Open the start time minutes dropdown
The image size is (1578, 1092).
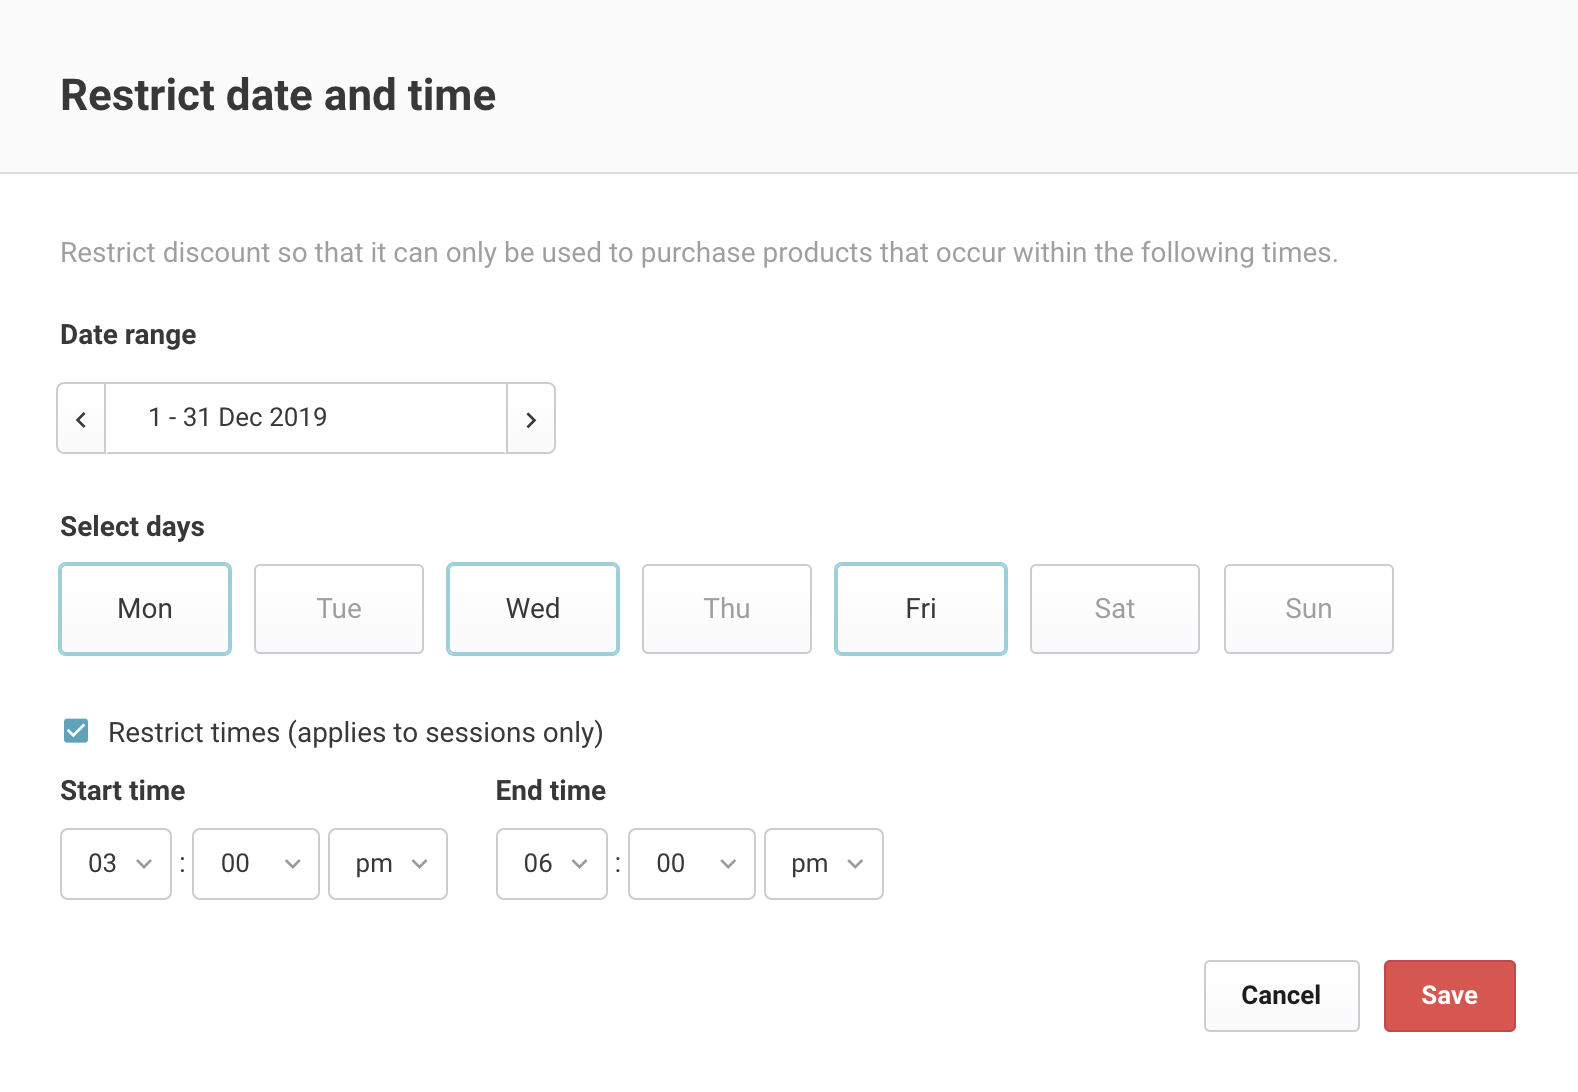coord(256,864)
